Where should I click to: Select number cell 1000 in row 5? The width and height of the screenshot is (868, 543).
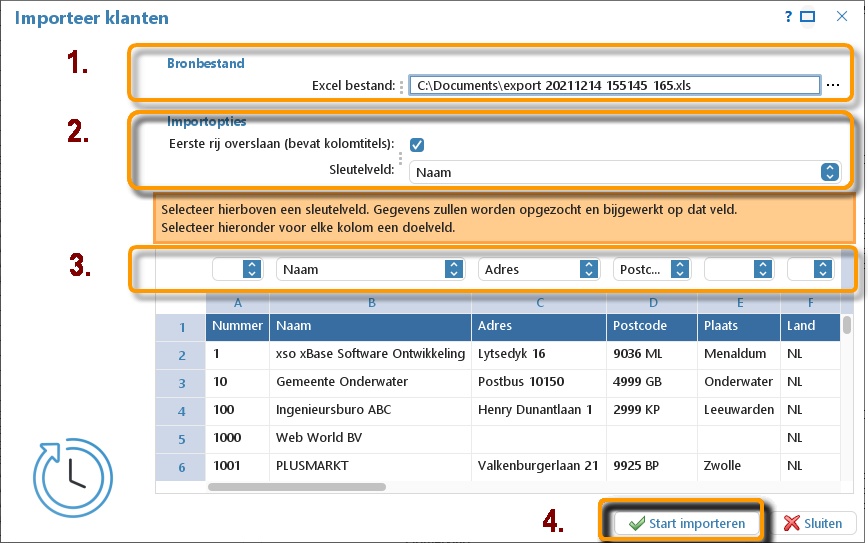point(237,438)
